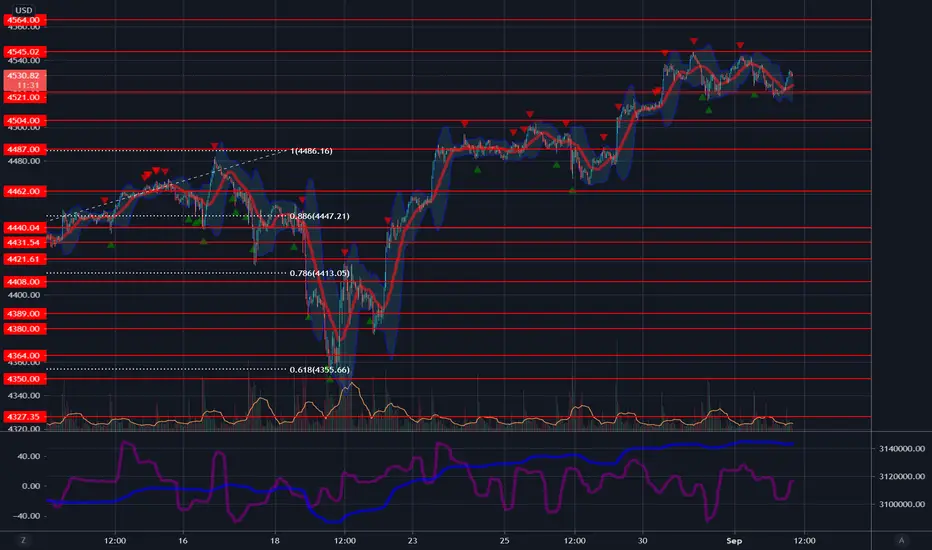Click the 4400.00 price axis tick
Viewport: 932px width, 550px height.
(24, 295)
